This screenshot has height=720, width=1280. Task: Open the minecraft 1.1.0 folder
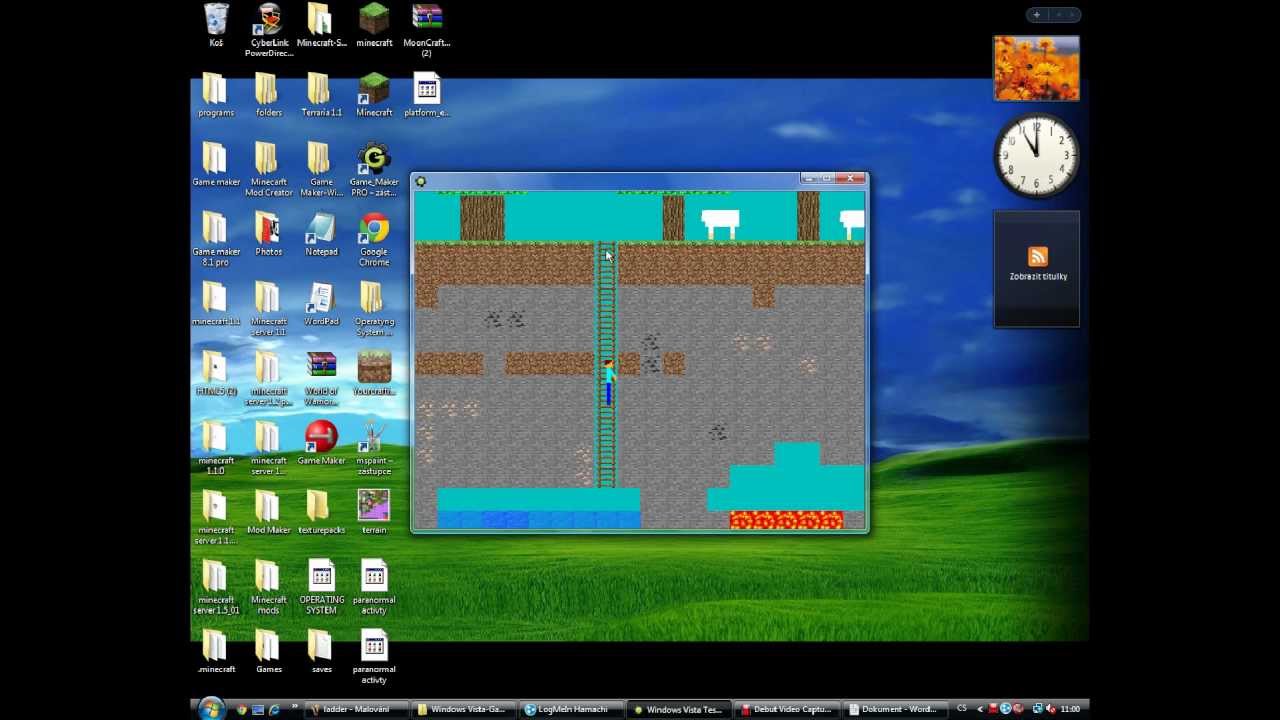(216, 448)
